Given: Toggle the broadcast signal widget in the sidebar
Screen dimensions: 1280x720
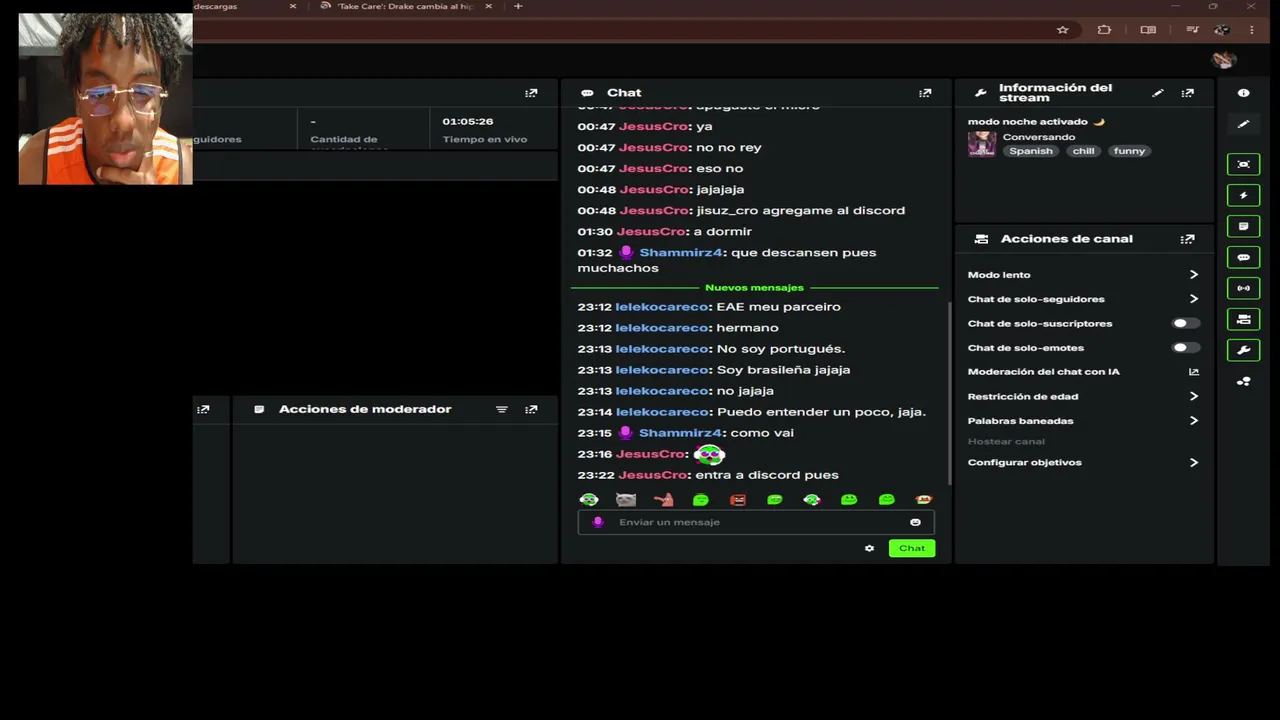Looking at the screenshot, I should (x=1243, y=288).
